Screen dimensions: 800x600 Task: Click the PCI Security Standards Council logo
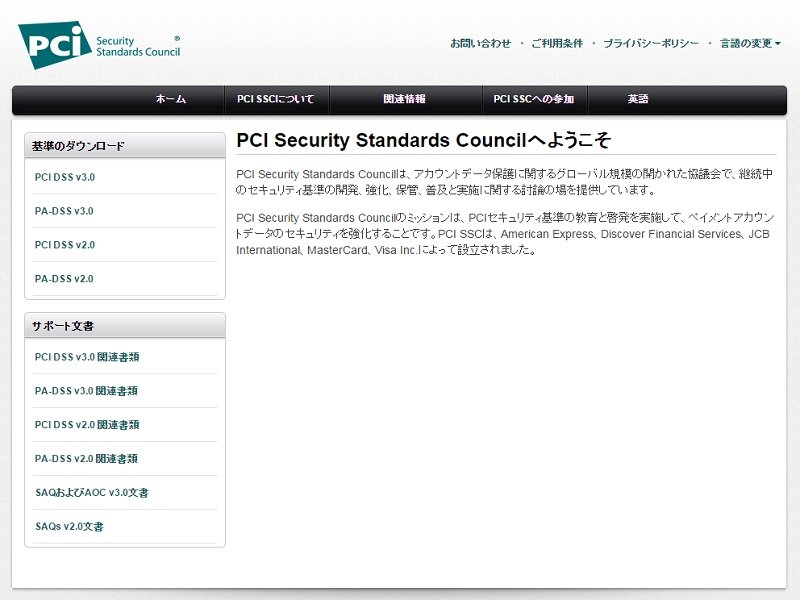click(99, 45)
